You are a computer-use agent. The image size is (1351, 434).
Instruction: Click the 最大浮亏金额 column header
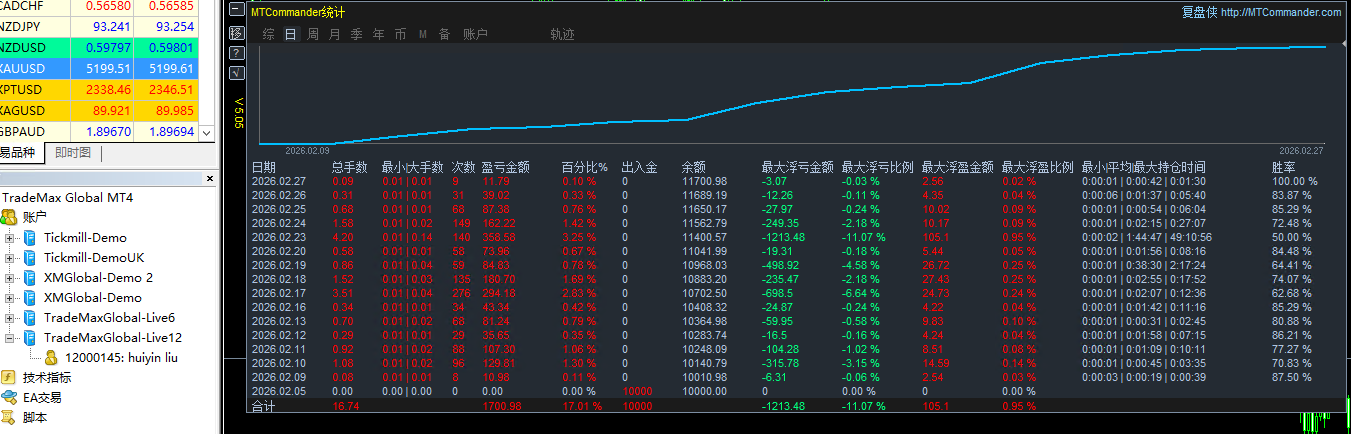tap(798, 167)
